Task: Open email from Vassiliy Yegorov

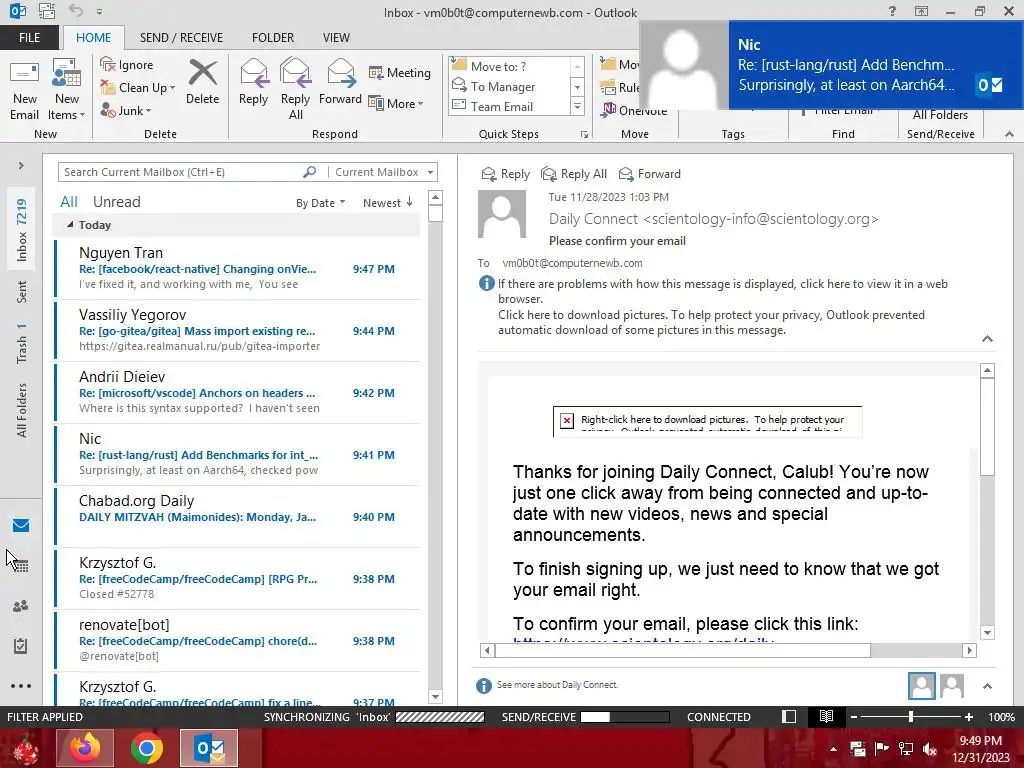Action: pos(238,330)
